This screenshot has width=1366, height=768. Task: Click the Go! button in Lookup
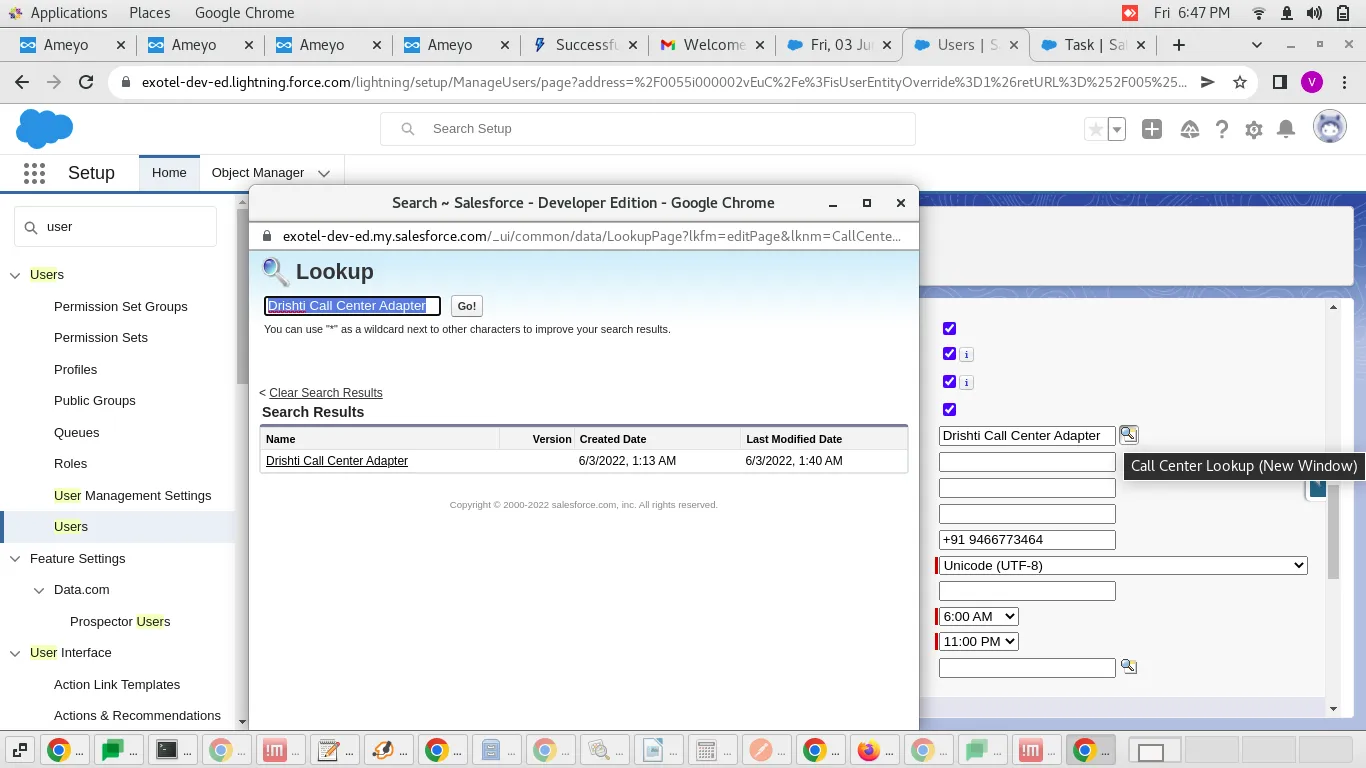pos(467,306)
